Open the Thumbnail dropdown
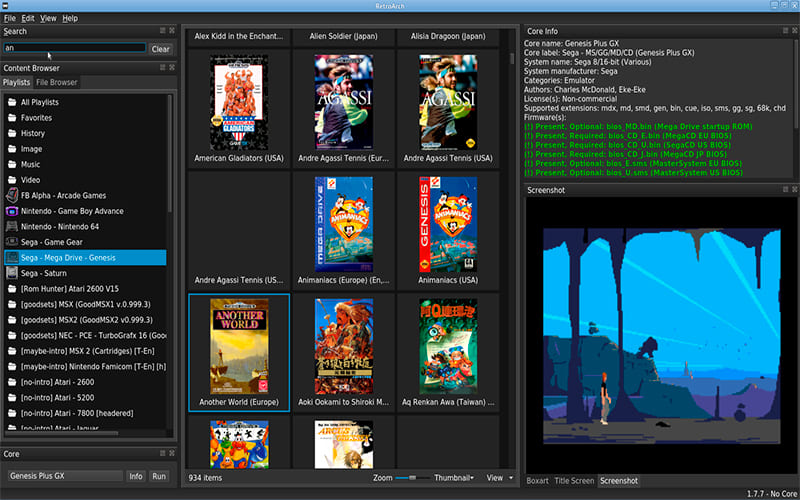Screen dimensions: 800x500 click(454, 478)
